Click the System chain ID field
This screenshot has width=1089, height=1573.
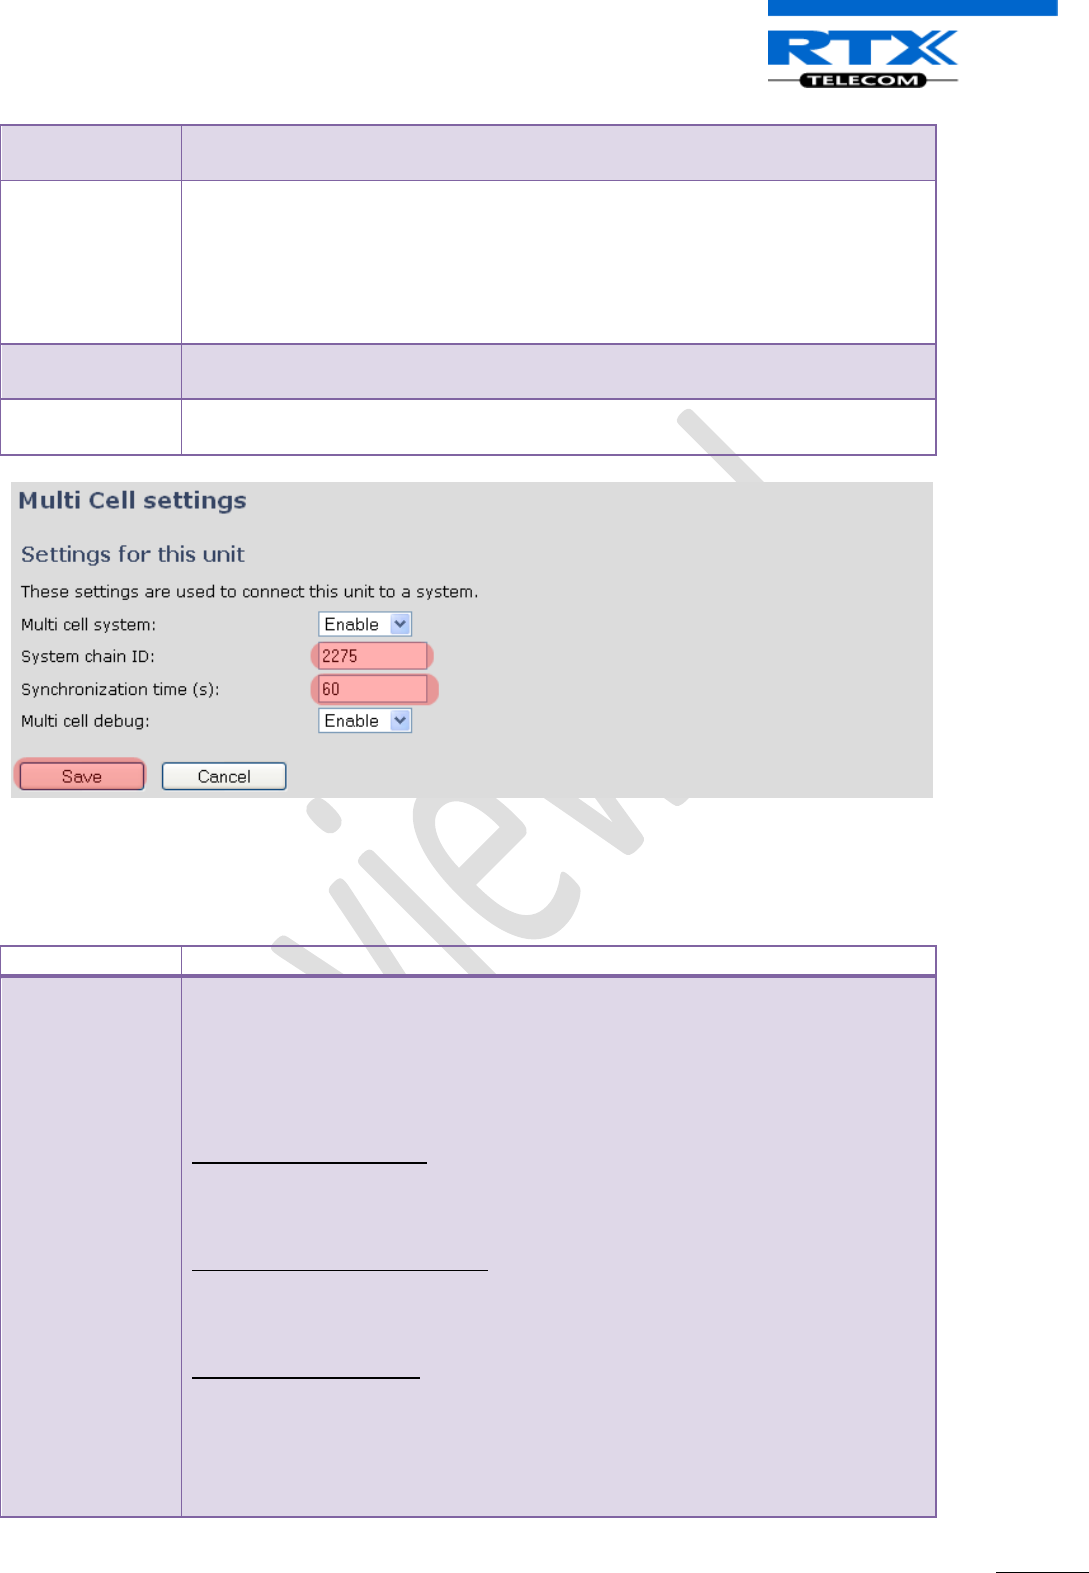coord(372,656)
